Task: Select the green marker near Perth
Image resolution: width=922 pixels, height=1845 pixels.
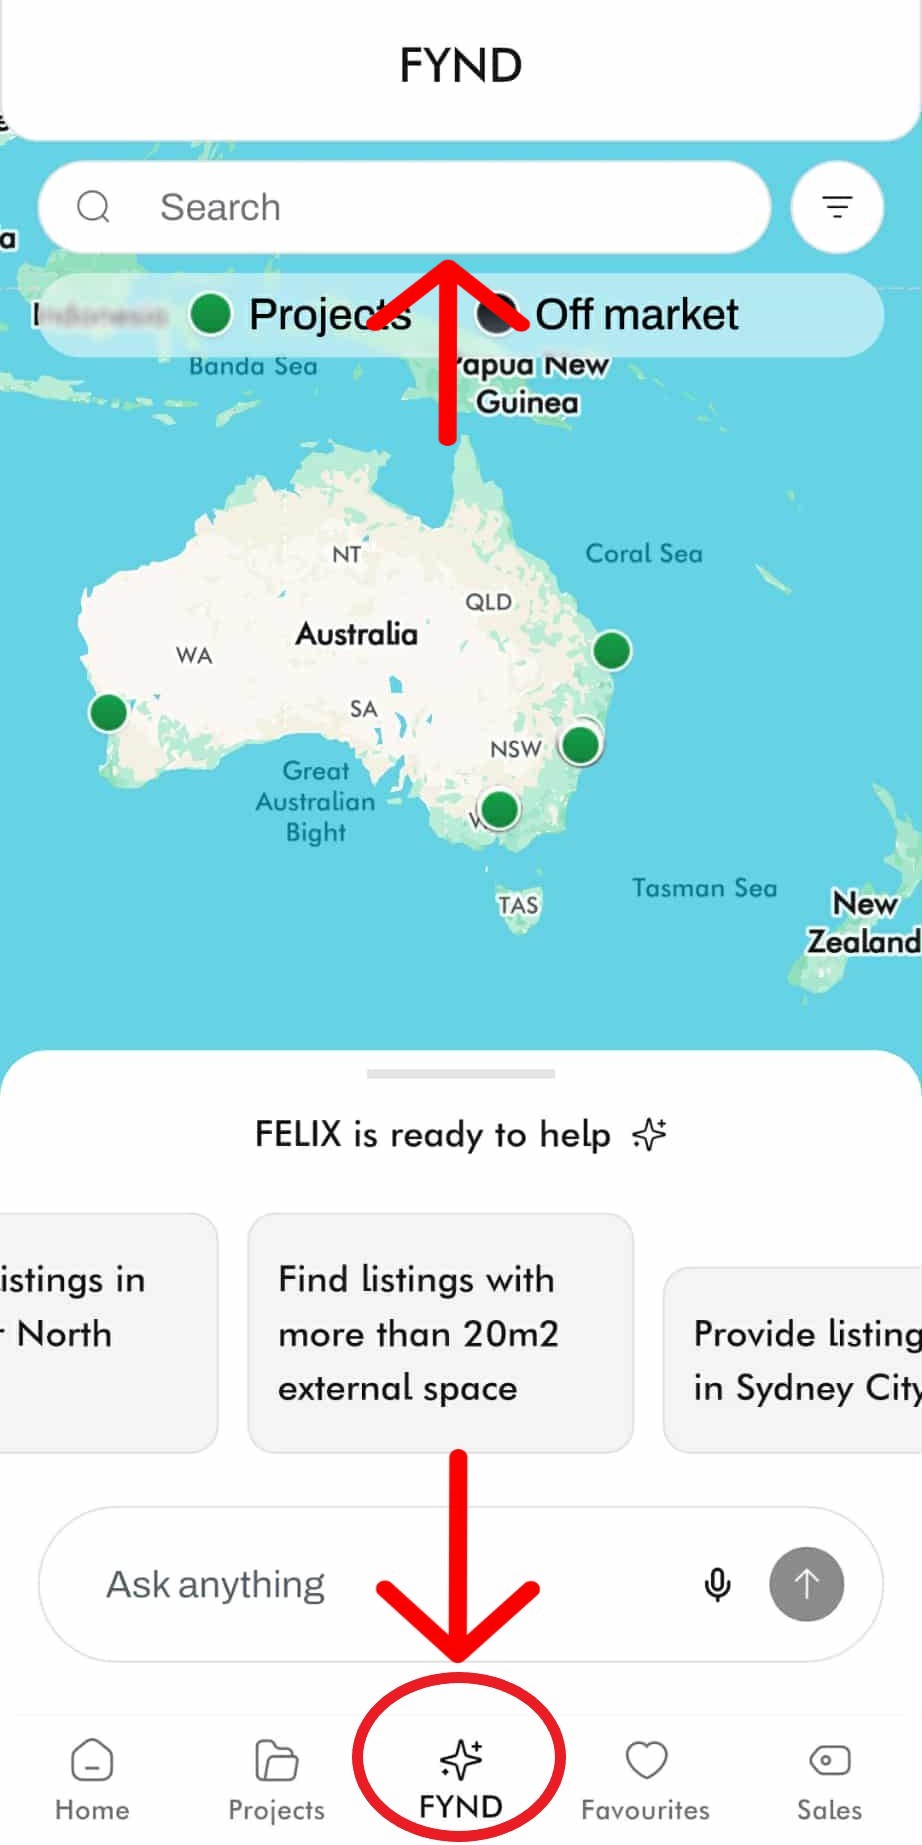Action: coord(108,713)
